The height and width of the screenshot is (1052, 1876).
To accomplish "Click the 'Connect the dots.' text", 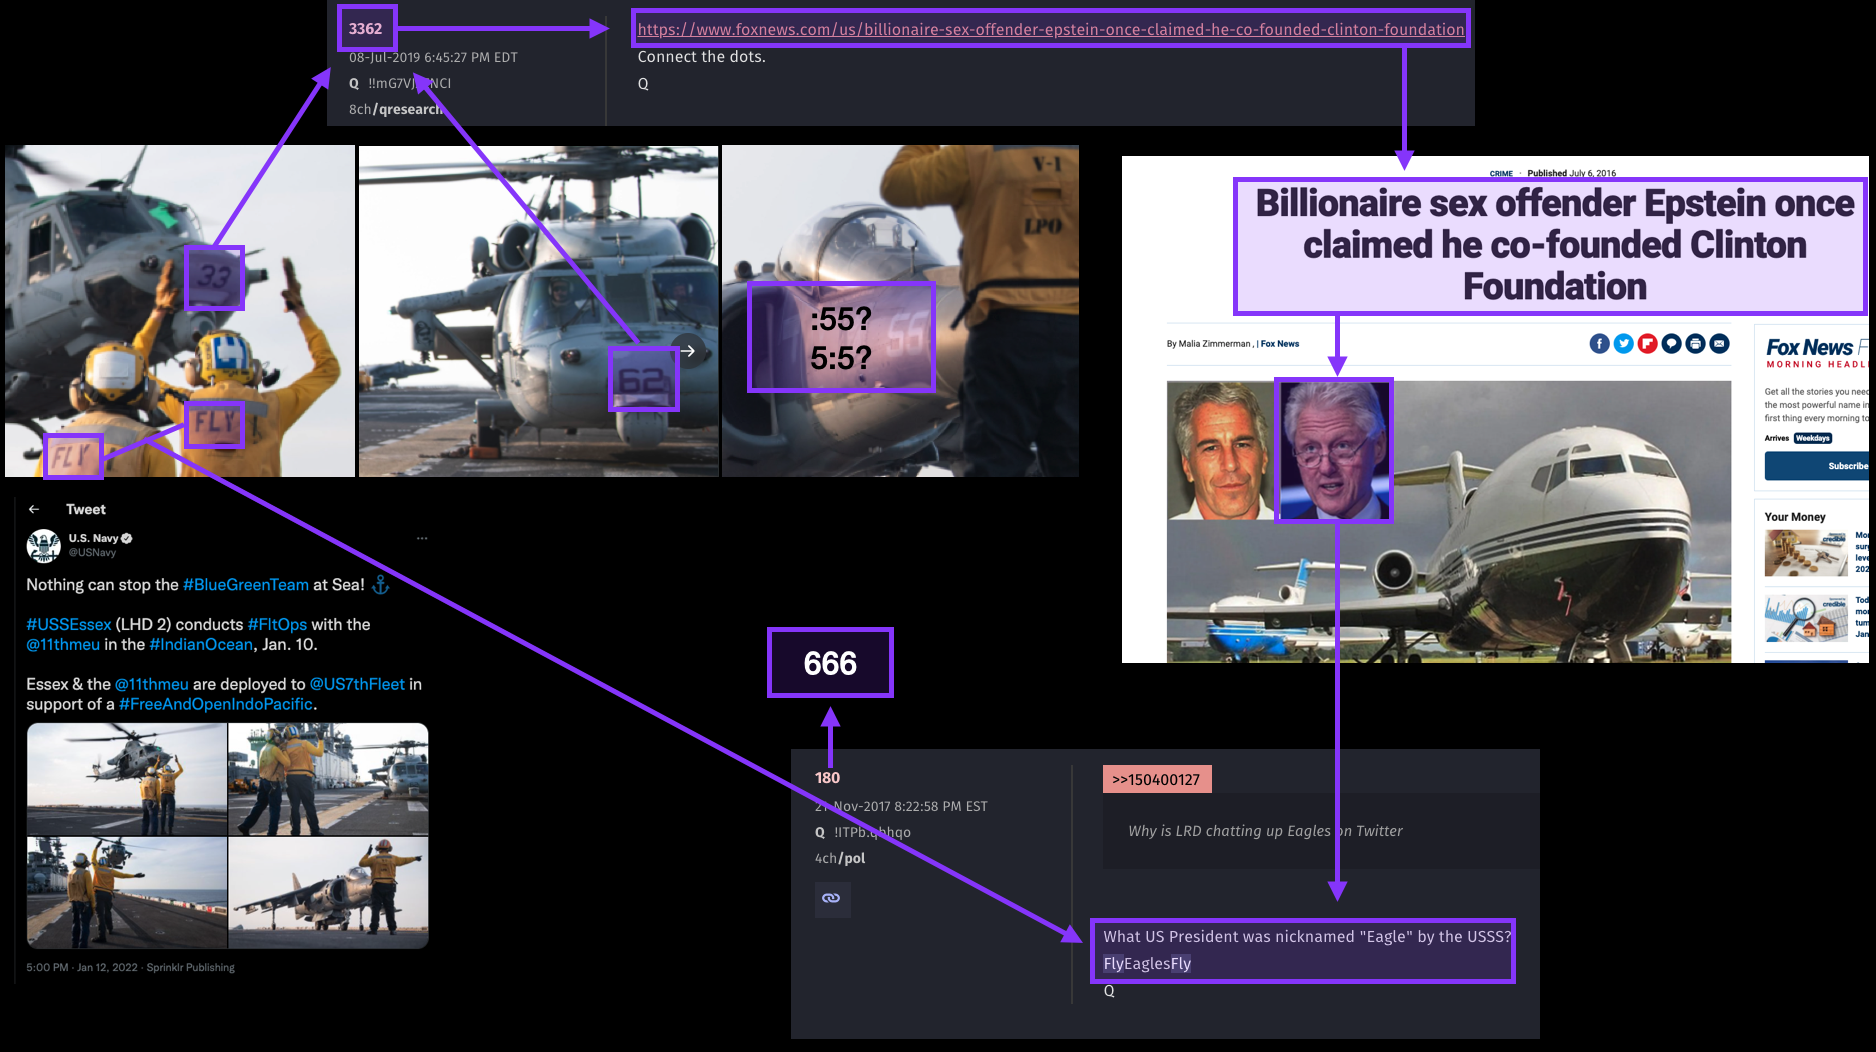I will (701, 57).
